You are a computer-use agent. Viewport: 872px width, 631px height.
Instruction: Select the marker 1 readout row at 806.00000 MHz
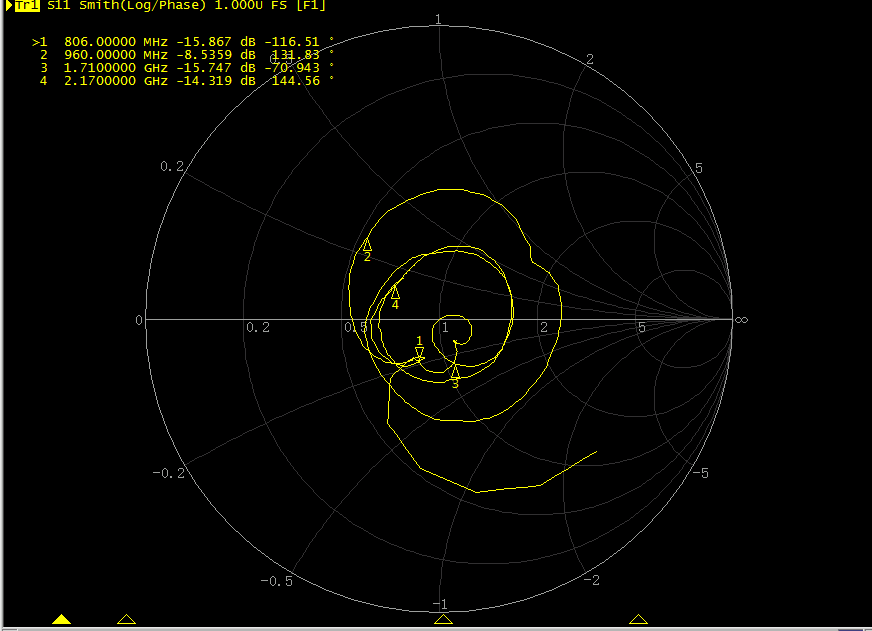coord(184,42)
